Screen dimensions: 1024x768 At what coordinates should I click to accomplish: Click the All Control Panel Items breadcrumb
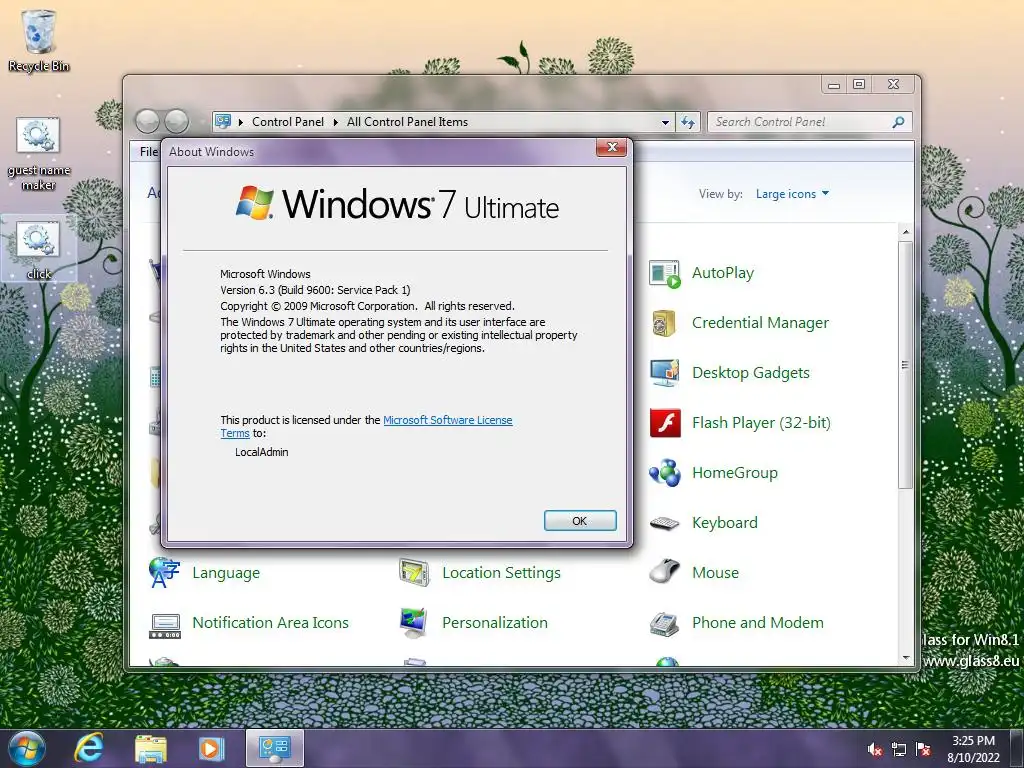(x=408, y=122)
